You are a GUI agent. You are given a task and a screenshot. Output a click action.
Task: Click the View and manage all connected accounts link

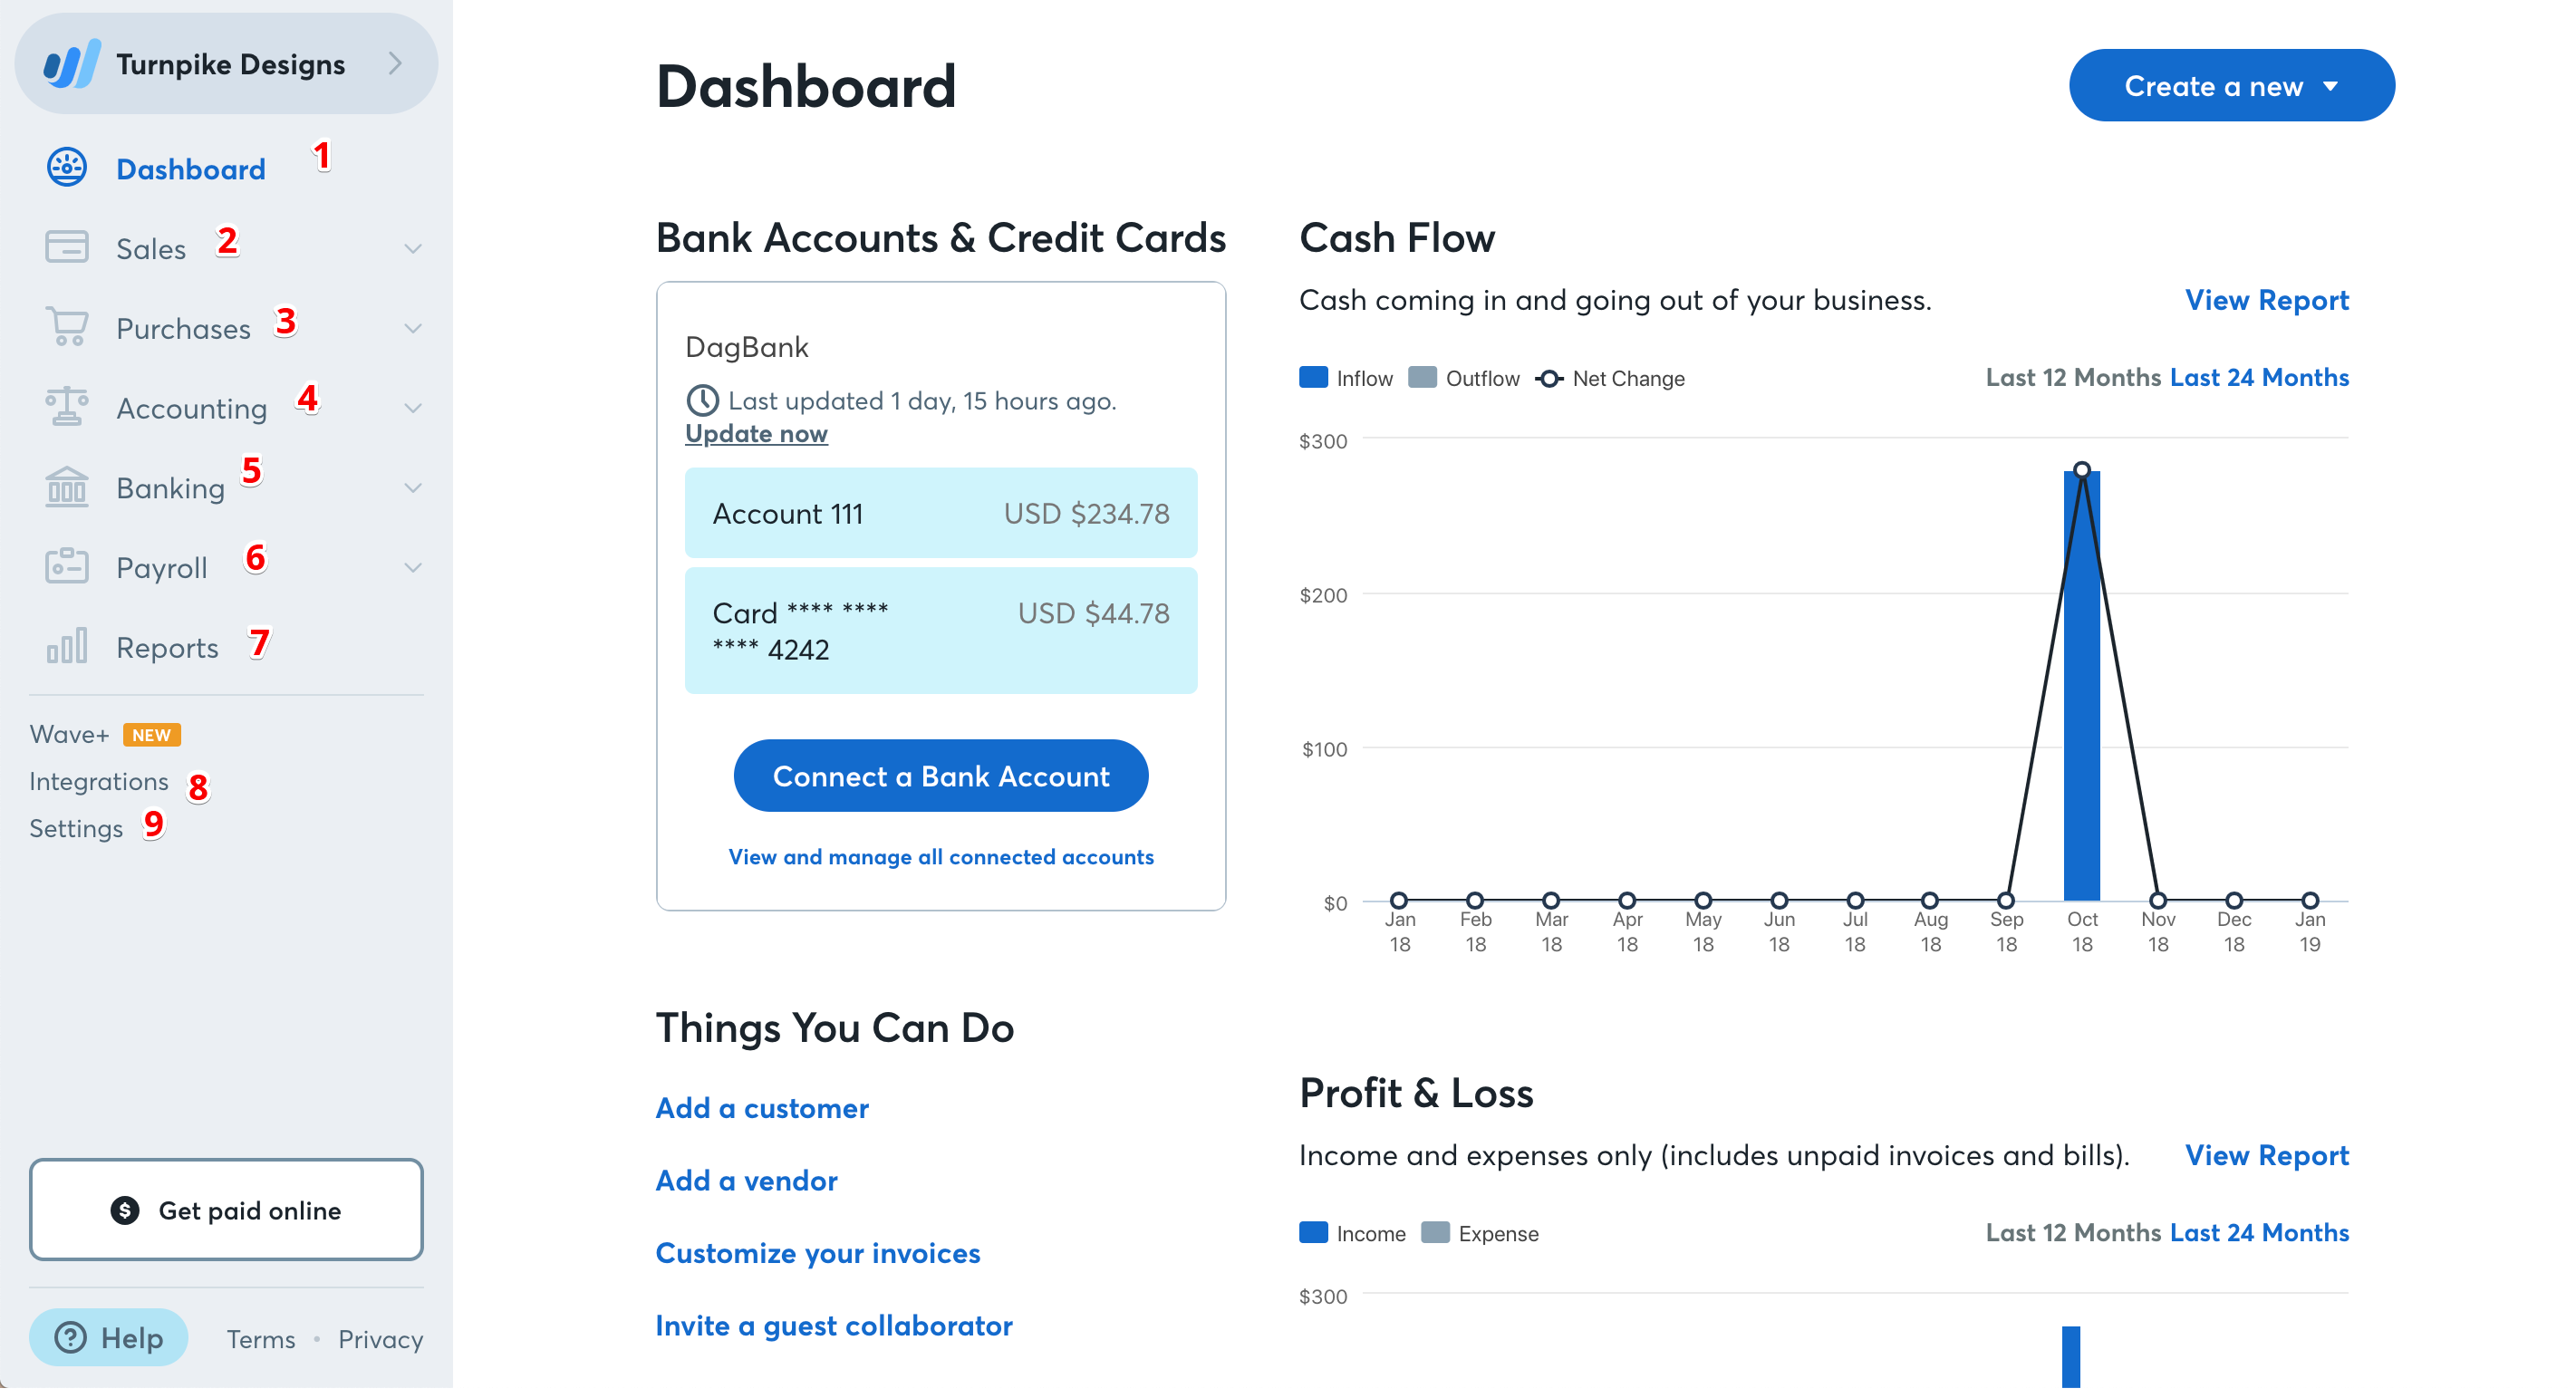point(941,857)
